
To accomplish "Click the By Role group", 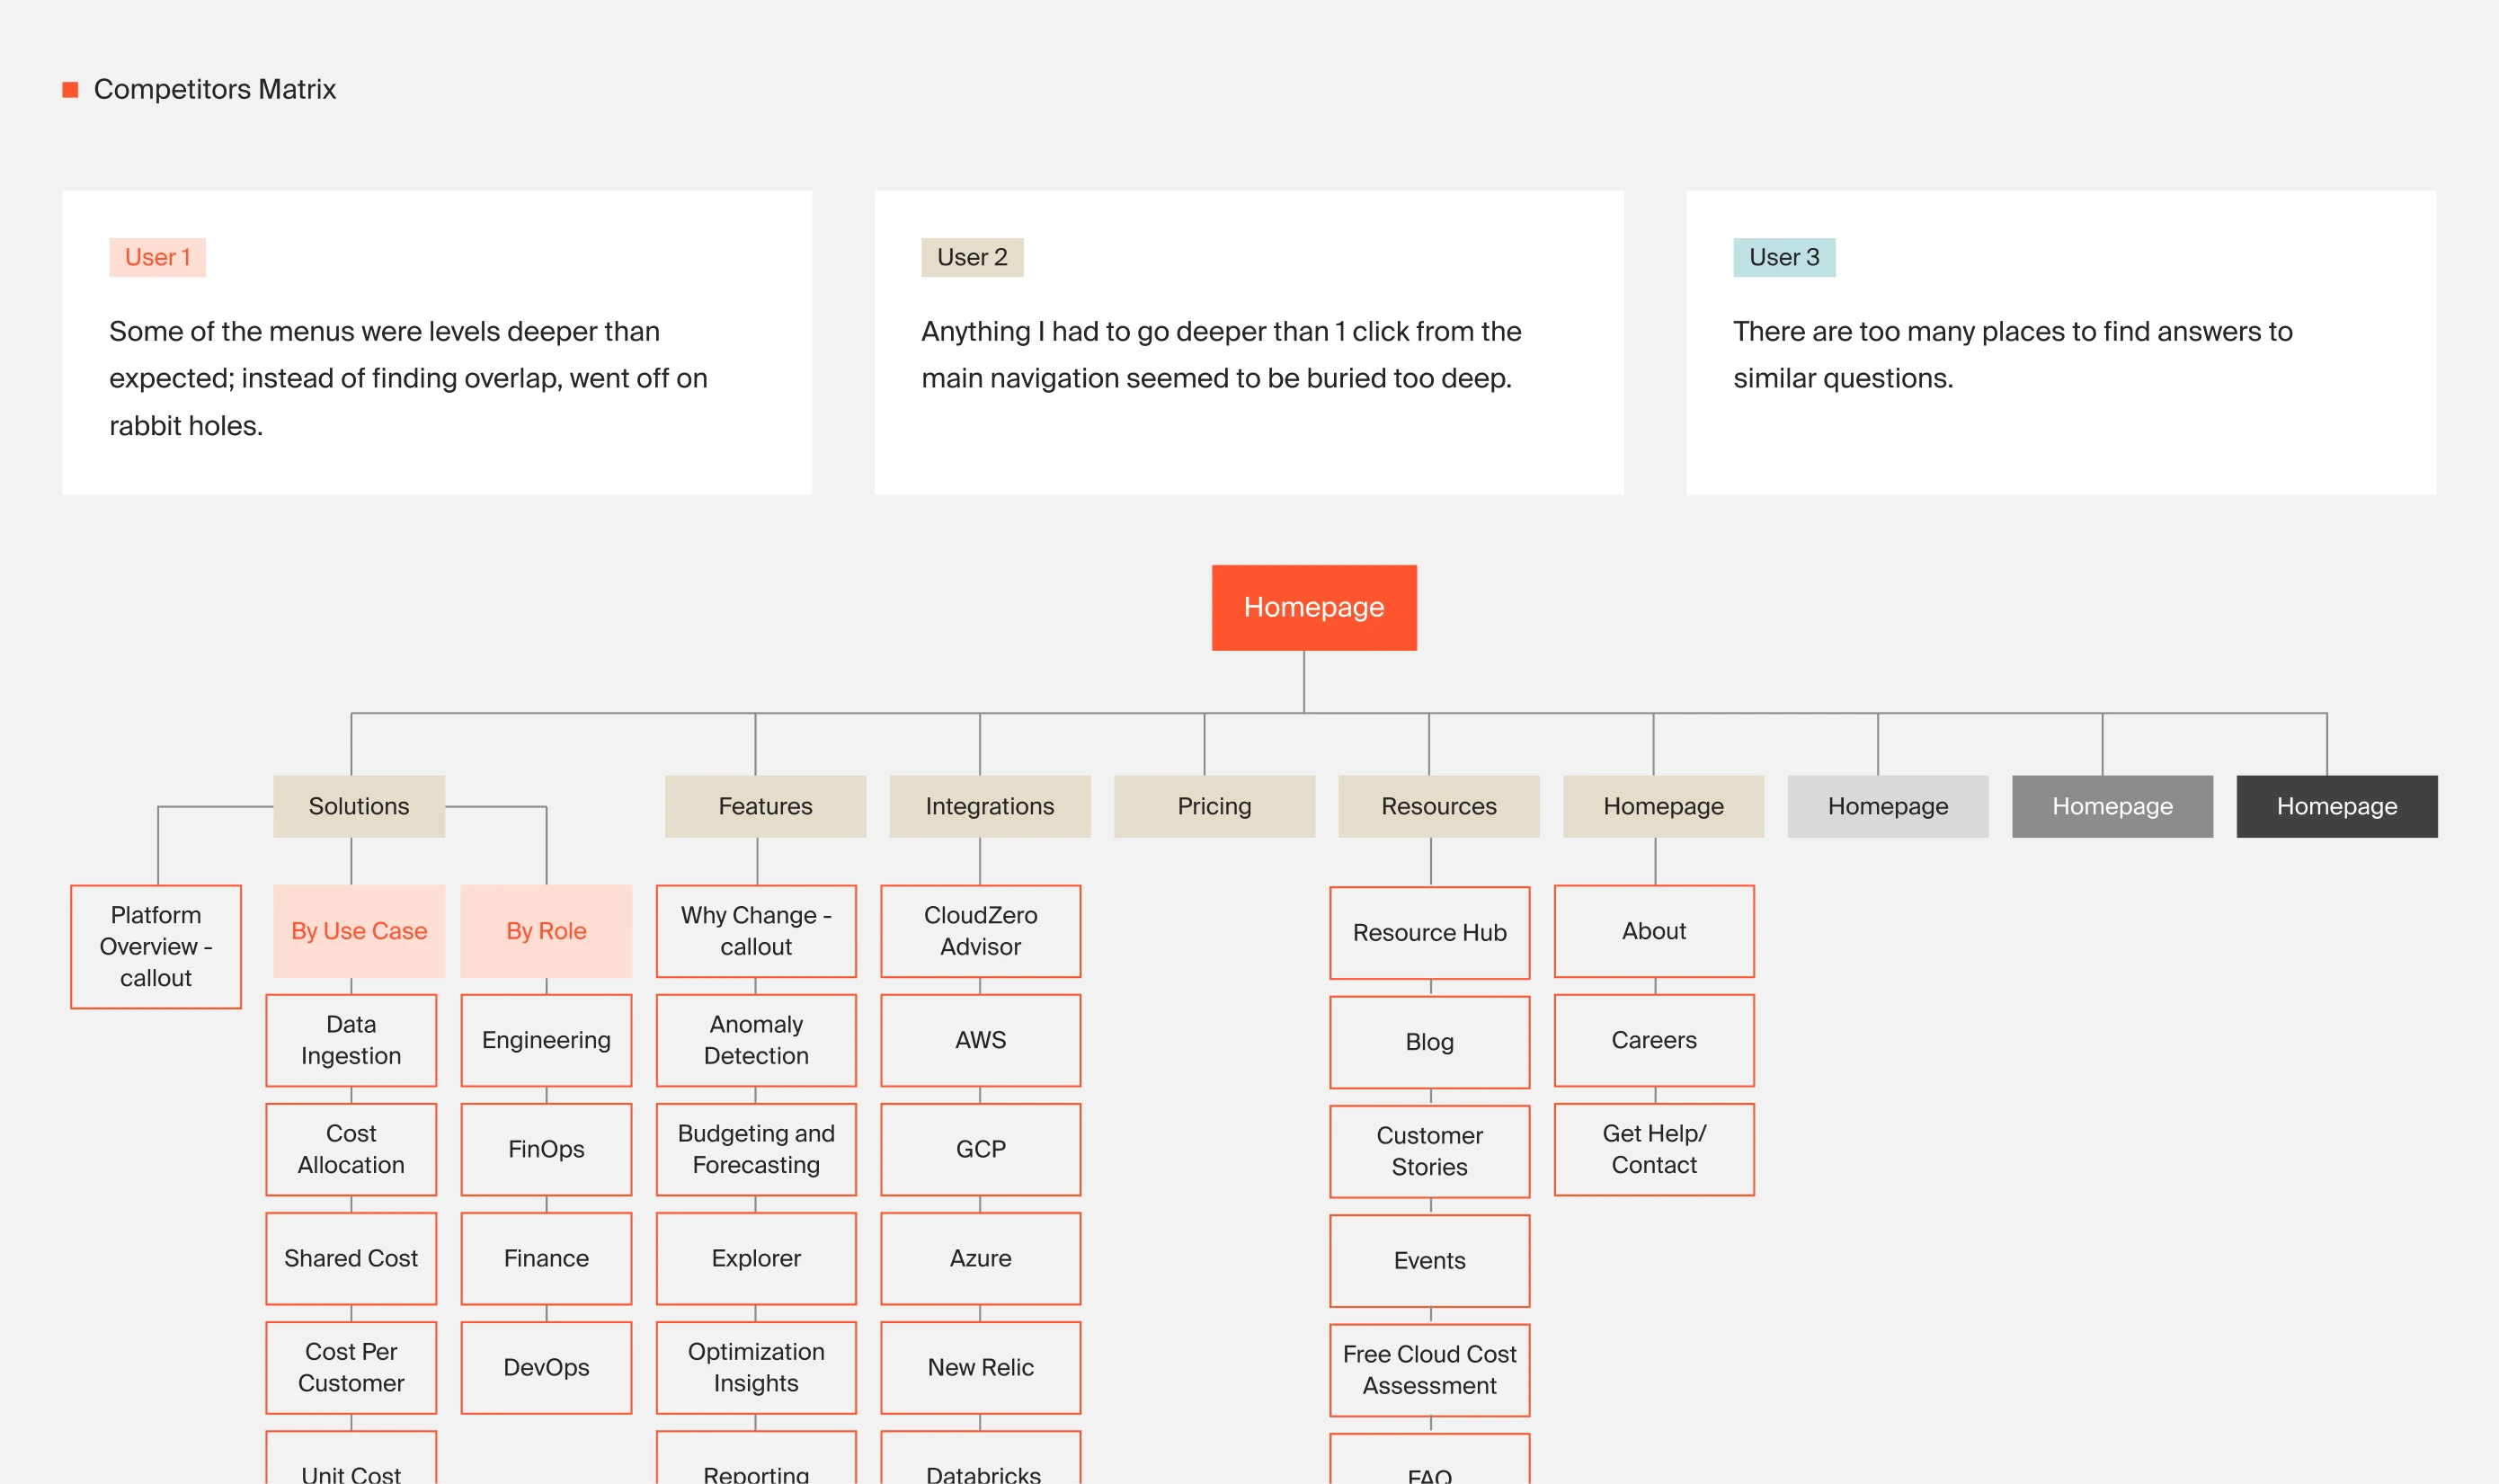I will point(546,931).
